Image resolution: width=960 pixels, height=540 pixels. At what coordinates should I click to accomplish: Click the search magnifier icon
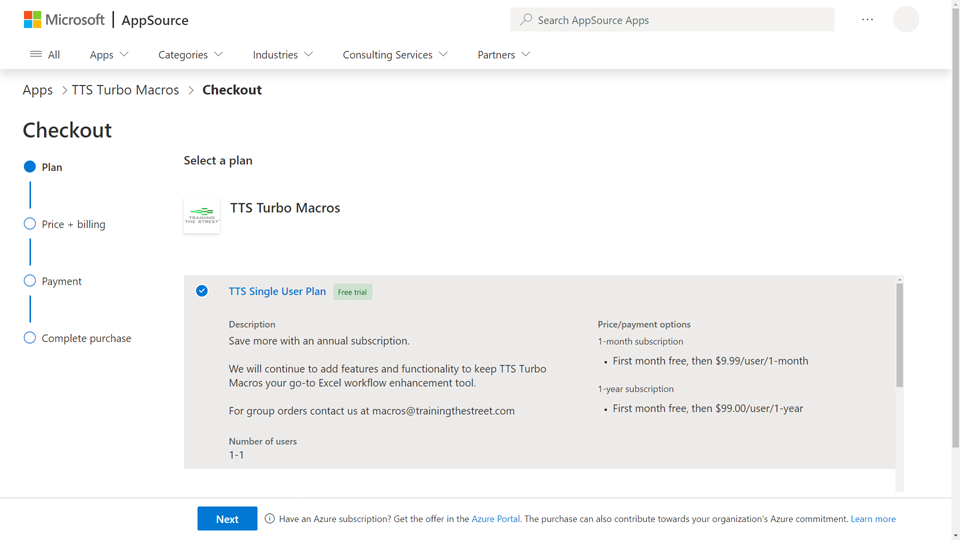[526, 20]
